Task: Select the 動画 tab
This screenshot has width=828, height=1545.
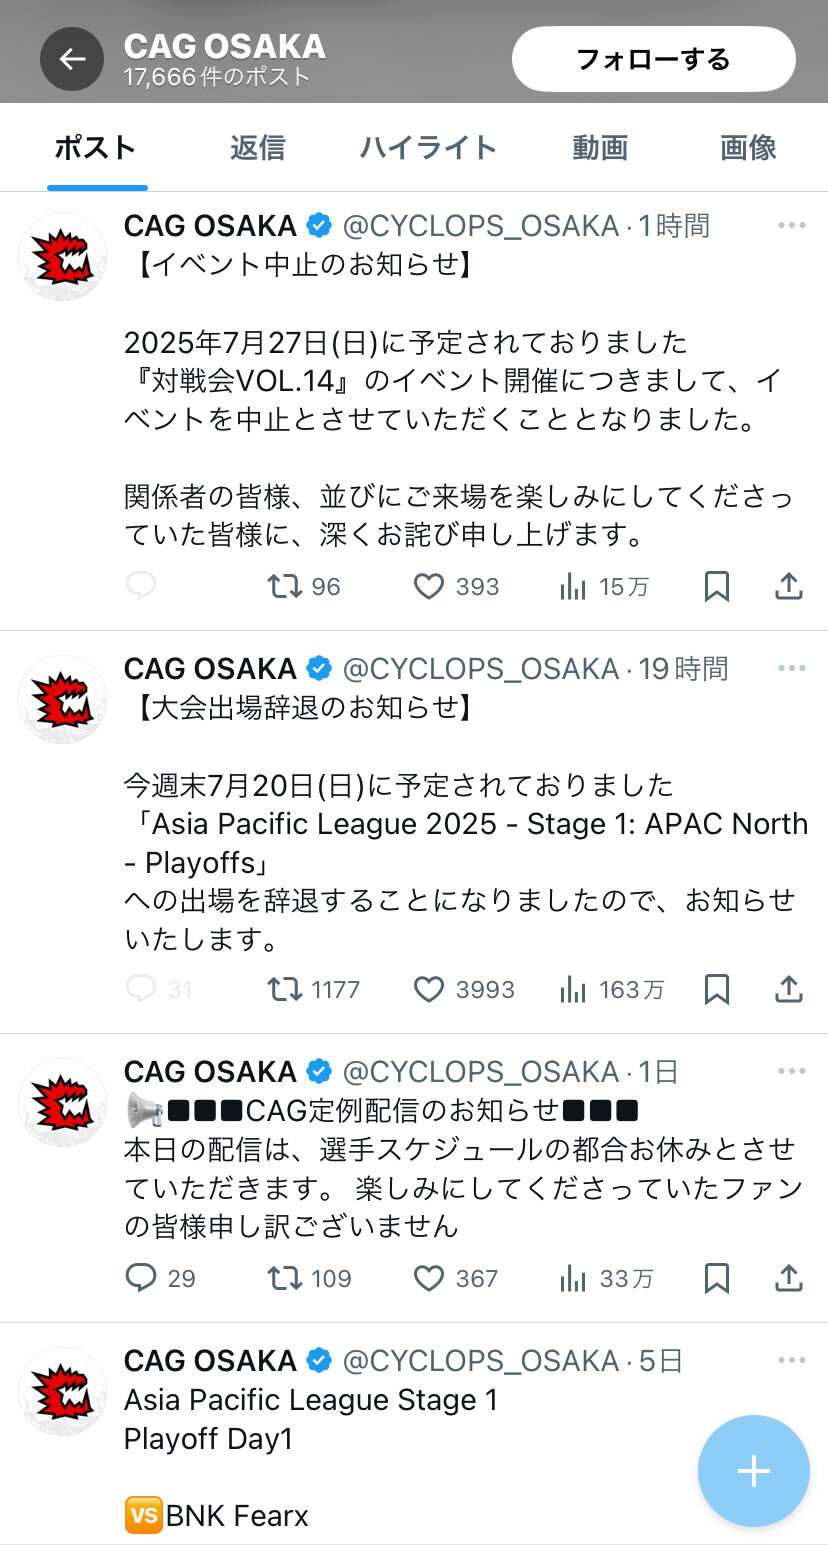Action: coord(600,148)
